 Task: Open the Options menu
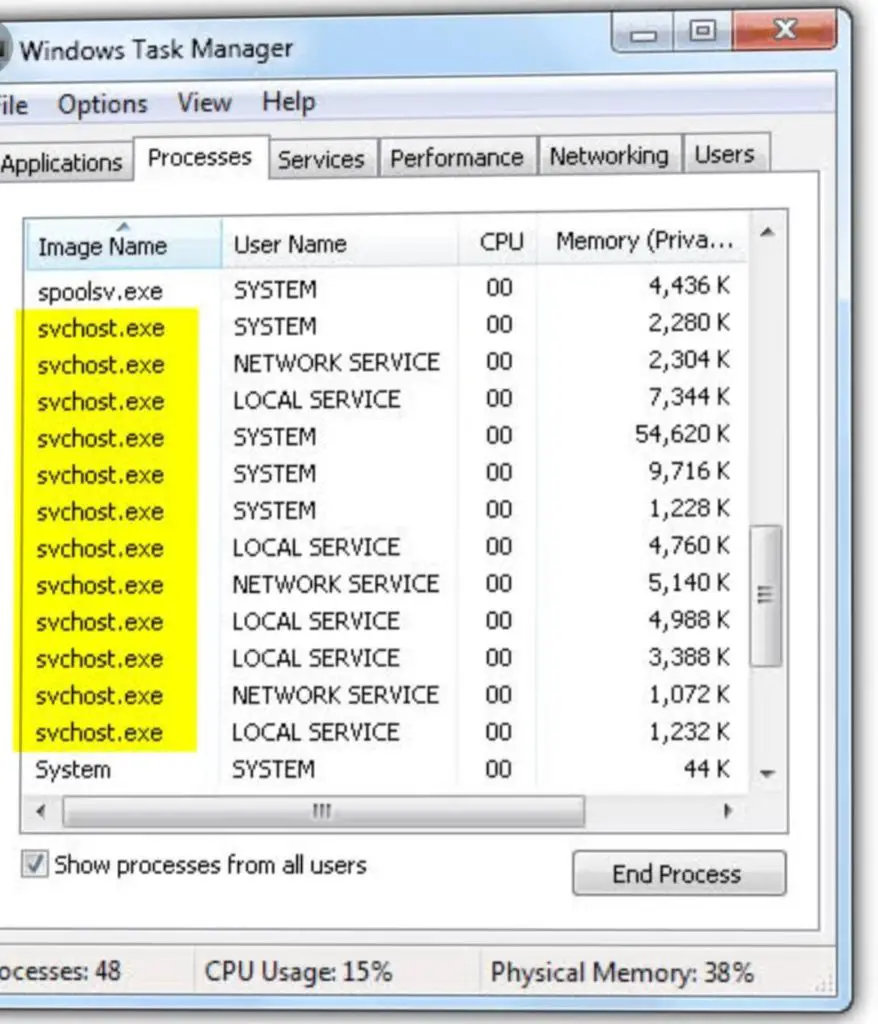pyautogui.click(x=103, y=104)
